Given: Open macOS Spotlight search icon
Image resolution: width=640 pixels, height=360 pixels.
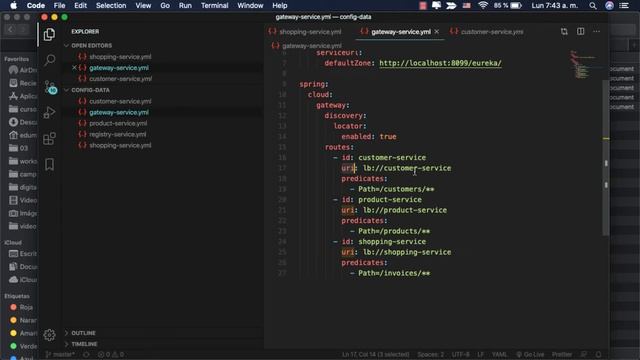Looking at the screenshot, I should [593, 6].
